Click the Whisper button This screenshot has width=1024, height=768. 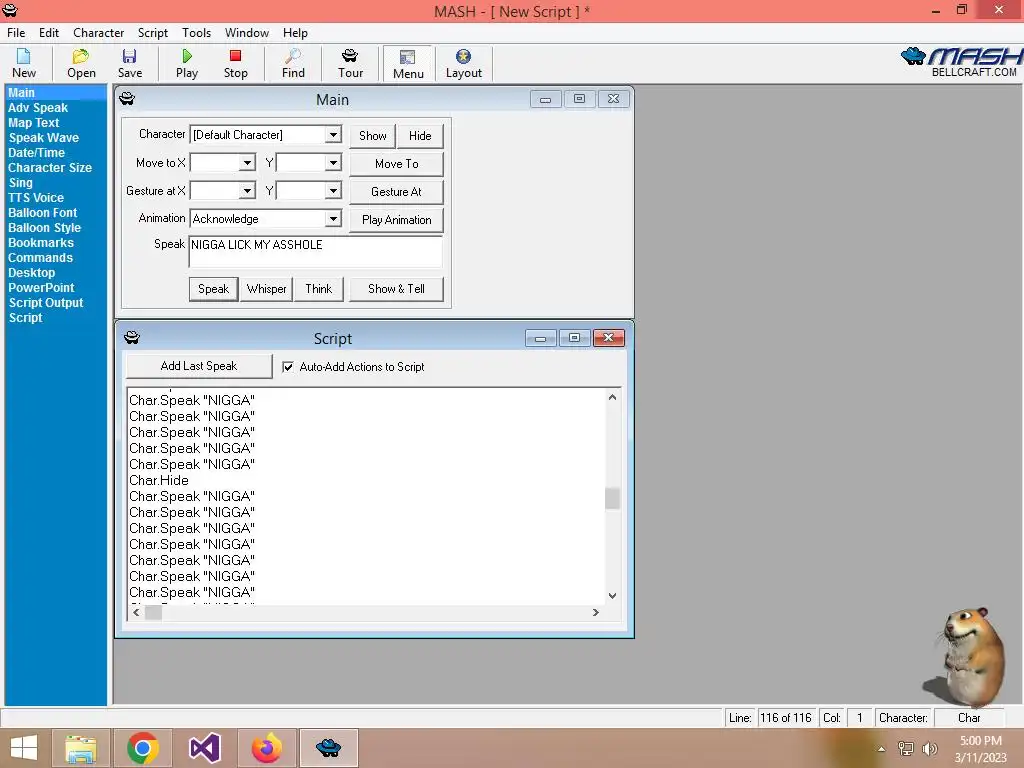[266, 289]
